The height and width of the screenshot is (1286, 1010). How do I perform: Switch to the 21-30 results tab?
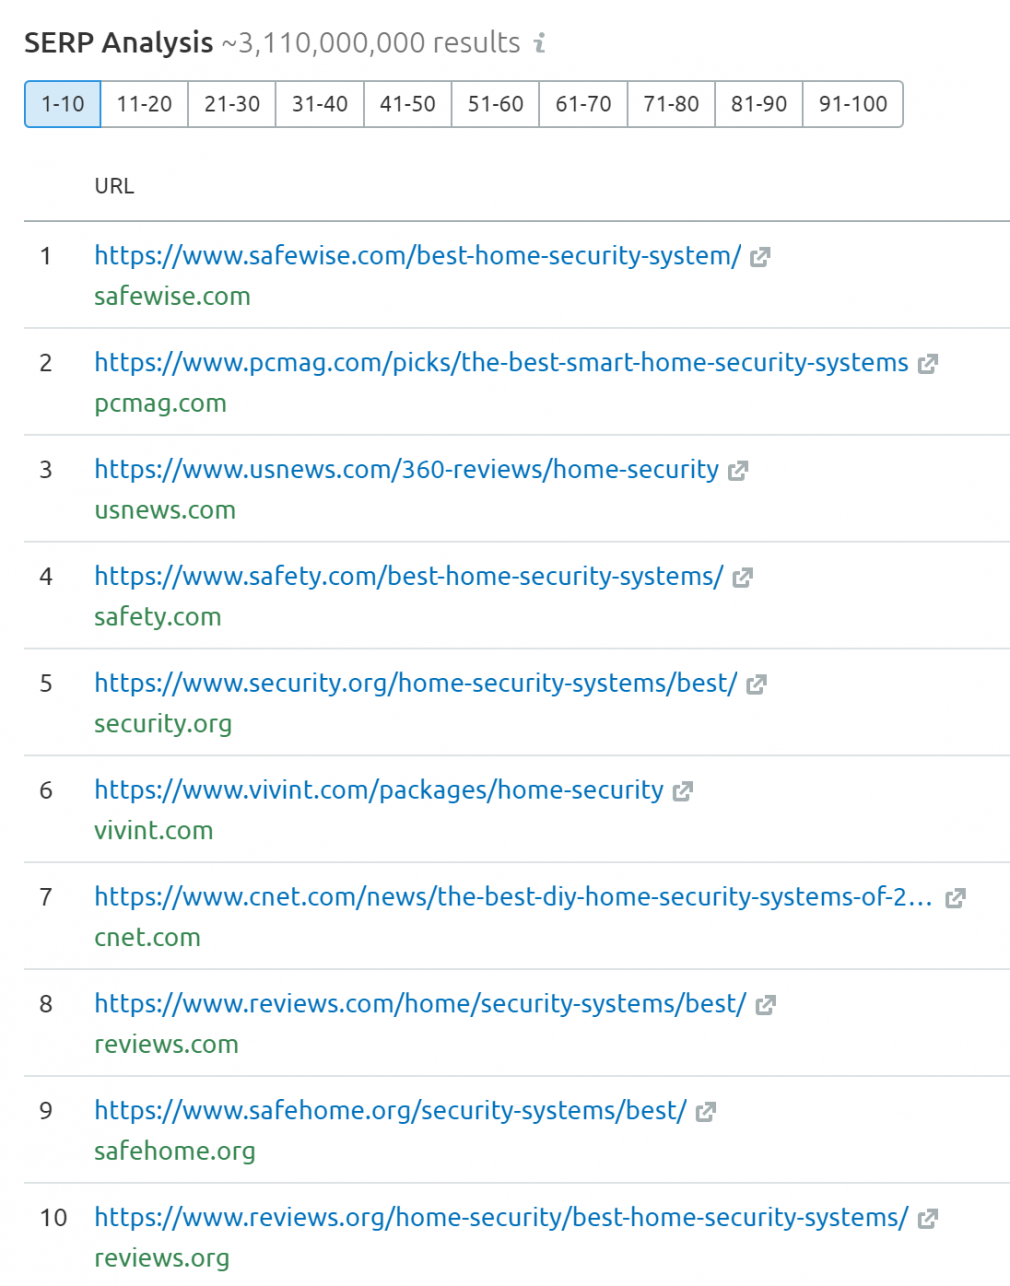coord(232,104)
